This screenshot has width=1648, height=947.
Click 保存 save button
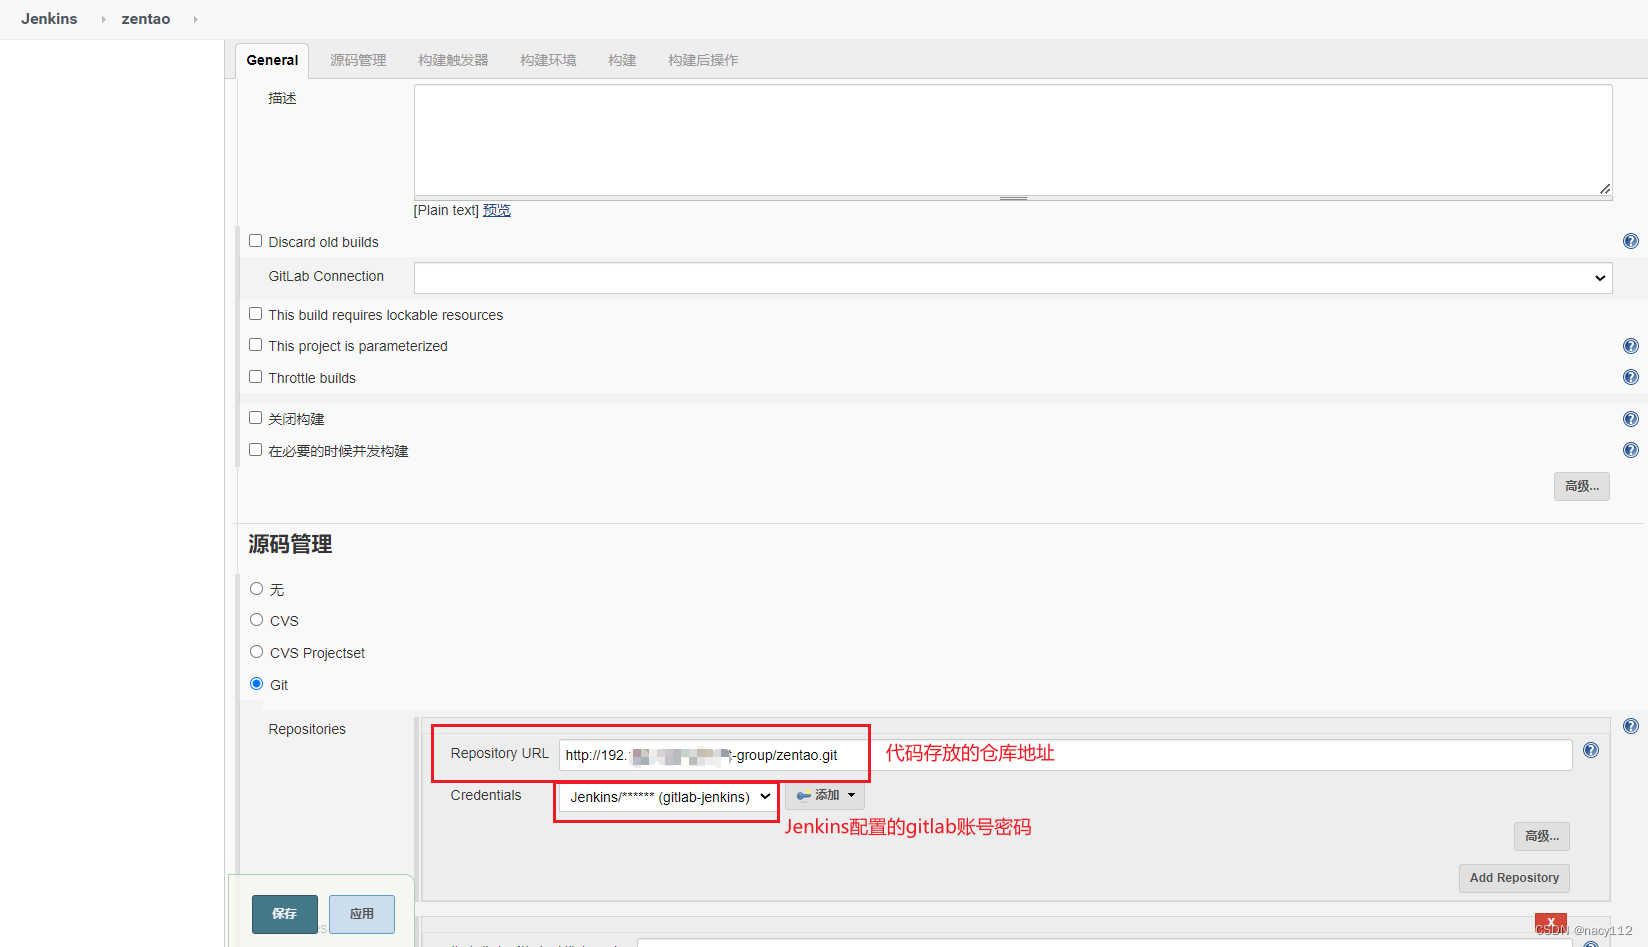pyautogui.click(x=285, y=914)
